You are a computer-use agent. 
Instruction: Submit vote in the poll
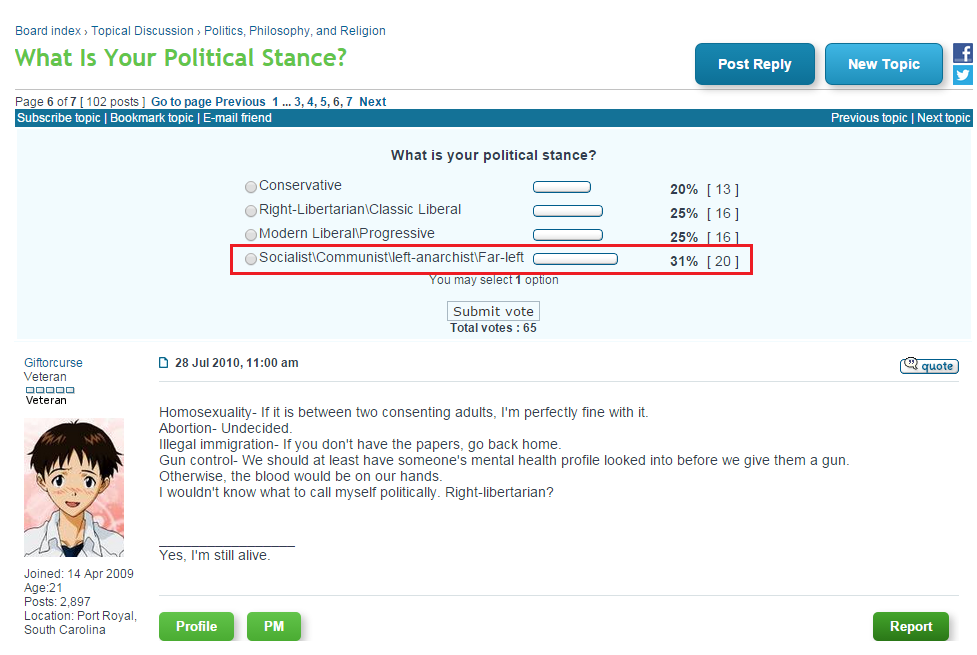493,311
